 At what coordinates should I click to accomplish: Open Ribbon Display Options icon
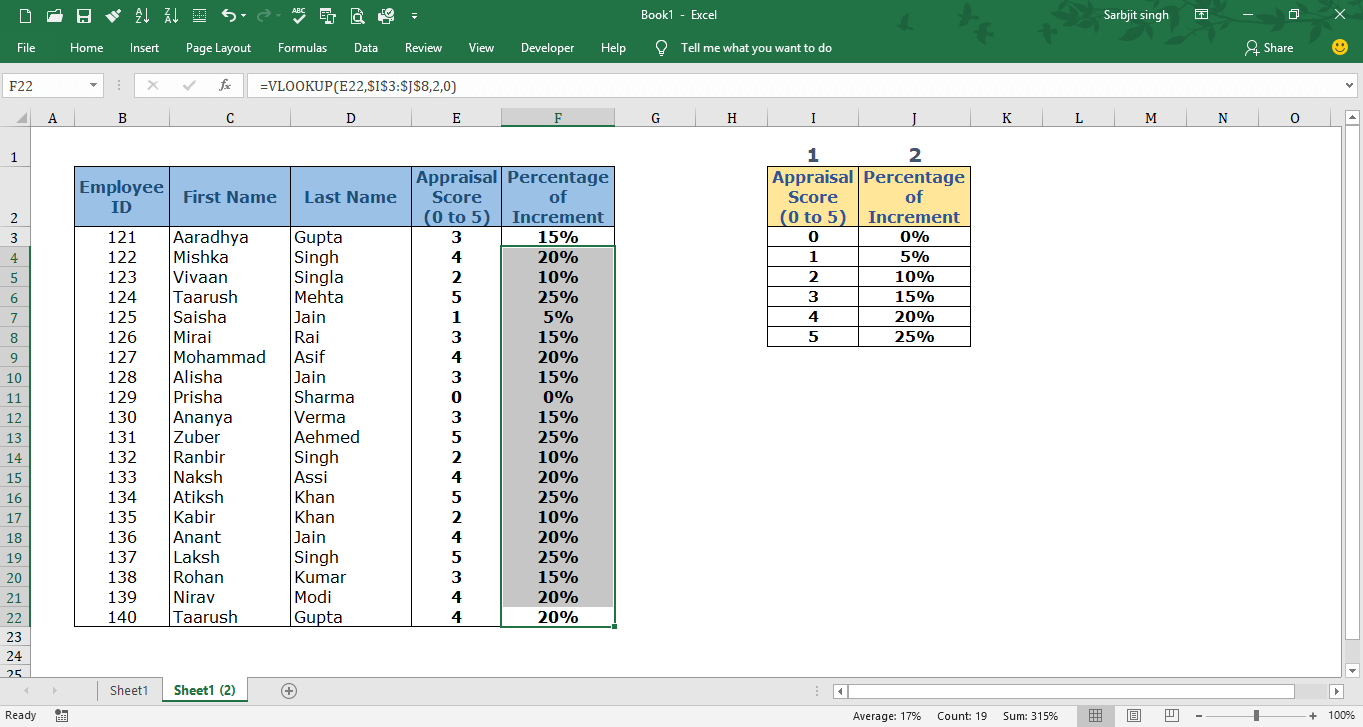[x=1201, y=15]
